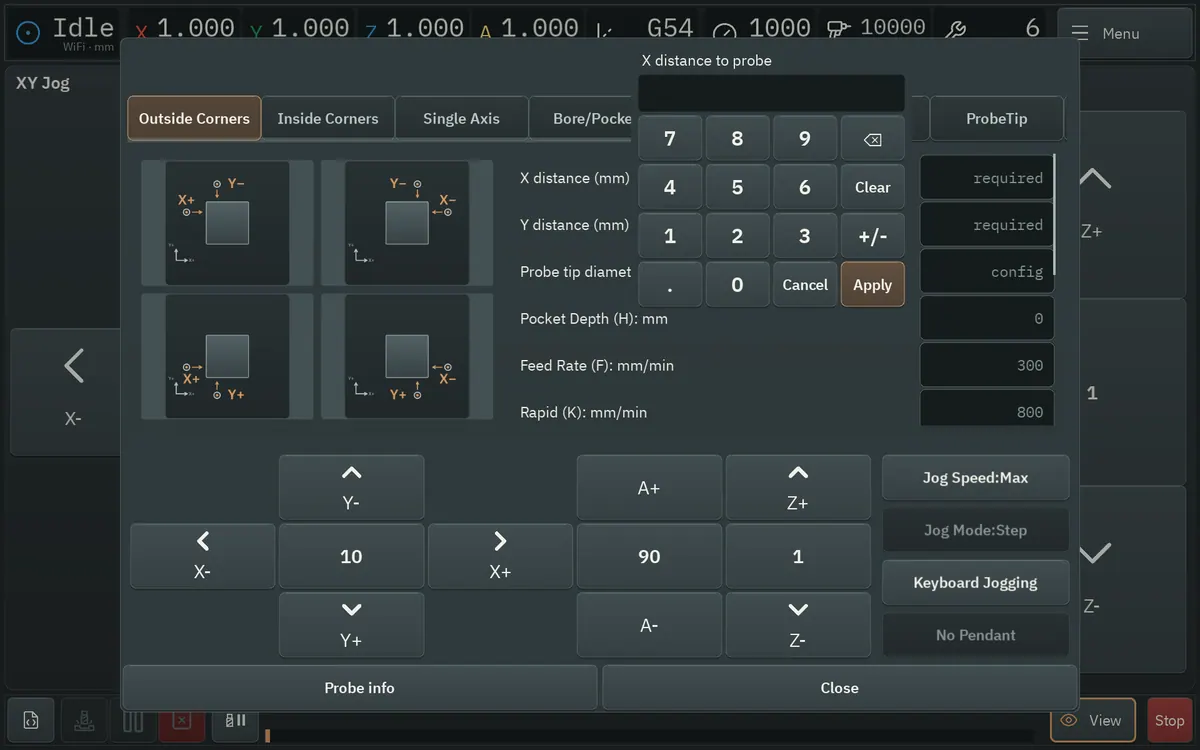Click the Apply button on keypad

pyautogui.click(x=872, y=285)
